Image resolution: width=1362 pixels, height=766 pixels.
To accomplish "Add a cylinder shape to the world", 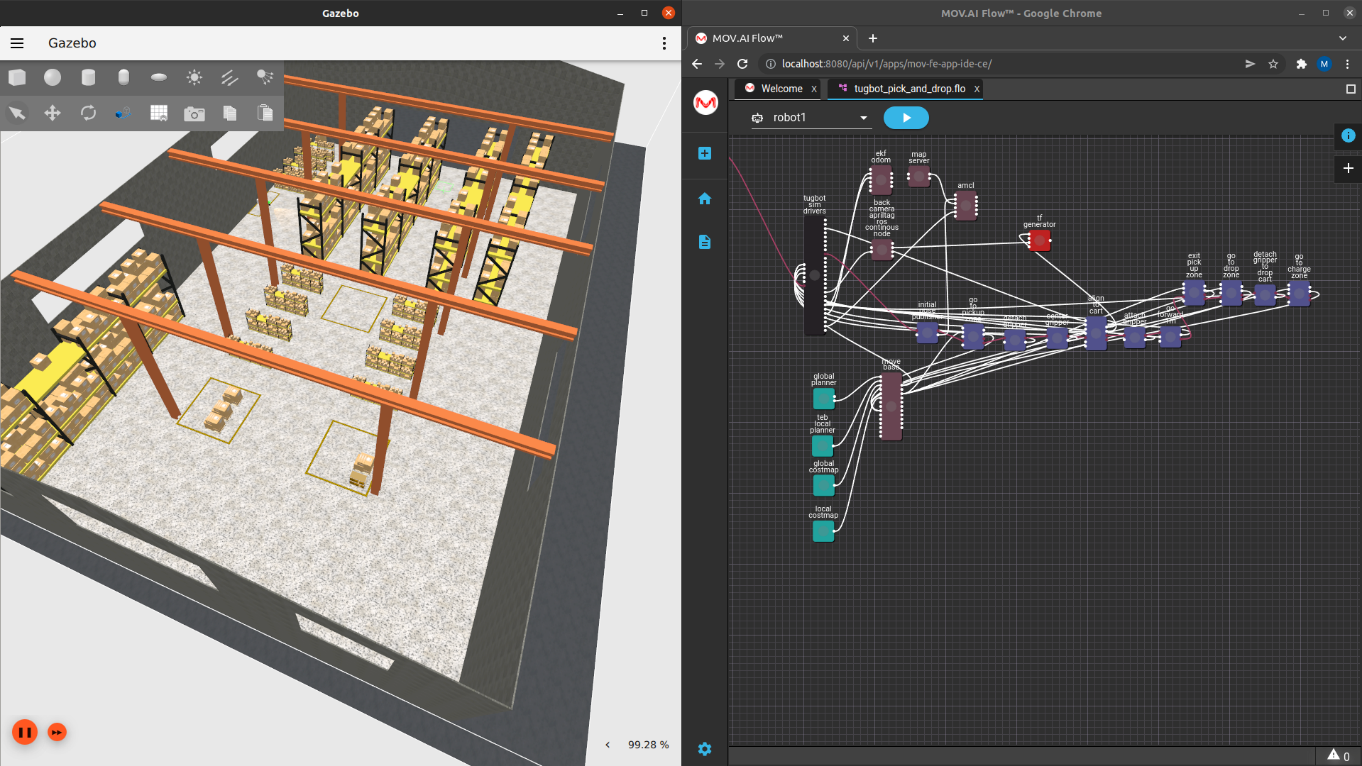I will [88, 78].
